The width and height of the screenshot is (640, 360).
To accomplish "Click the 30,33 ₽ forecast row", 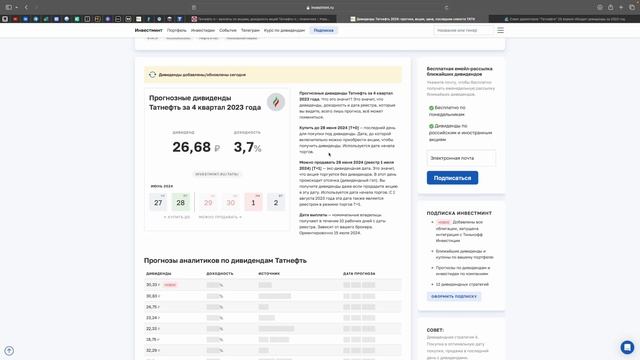I will [273, 284].
